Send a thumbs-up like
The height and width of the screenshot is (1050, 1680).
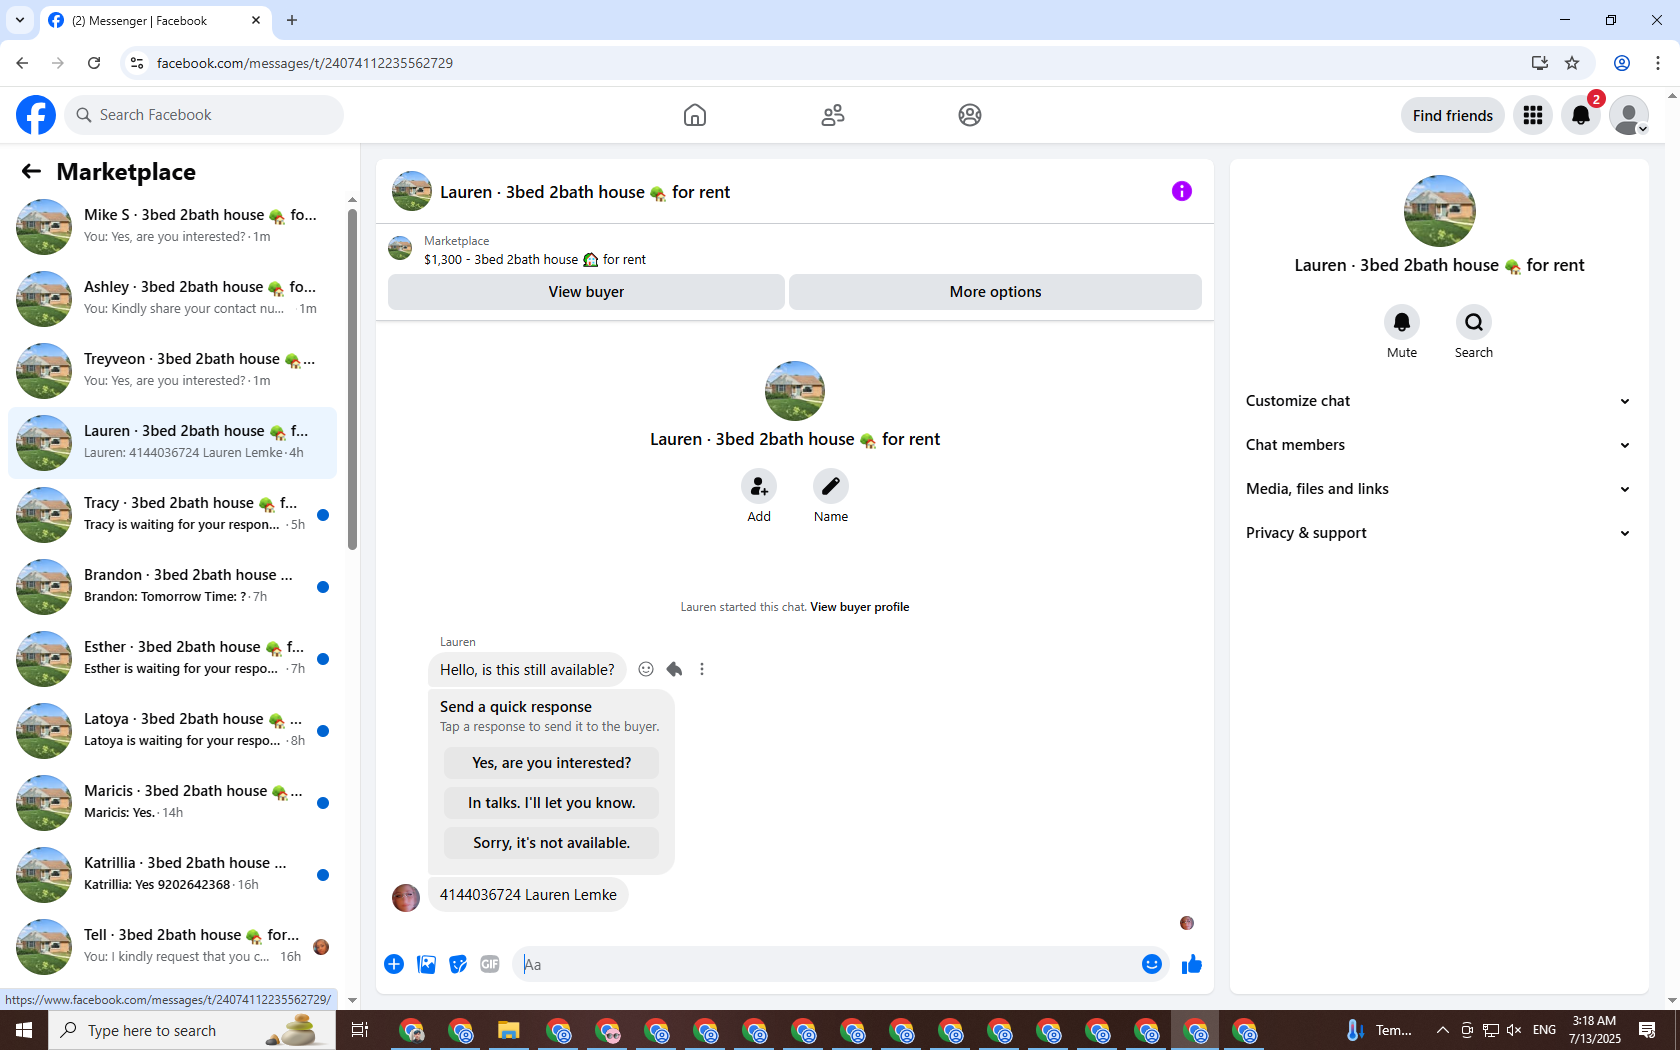coord(1192,964)
